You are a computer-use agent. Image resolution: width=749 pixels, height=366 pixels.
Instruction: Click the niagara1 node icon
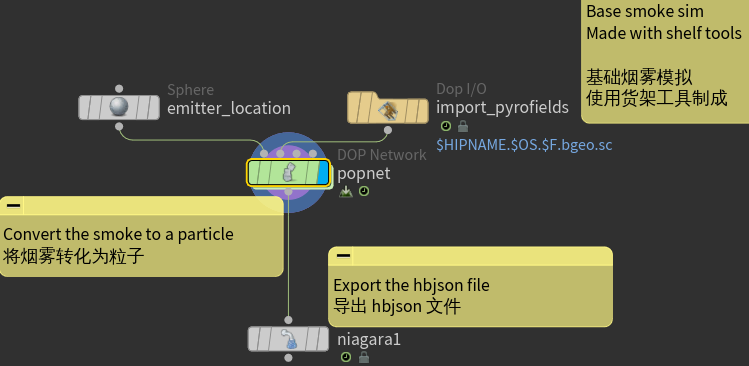point(289,339)
